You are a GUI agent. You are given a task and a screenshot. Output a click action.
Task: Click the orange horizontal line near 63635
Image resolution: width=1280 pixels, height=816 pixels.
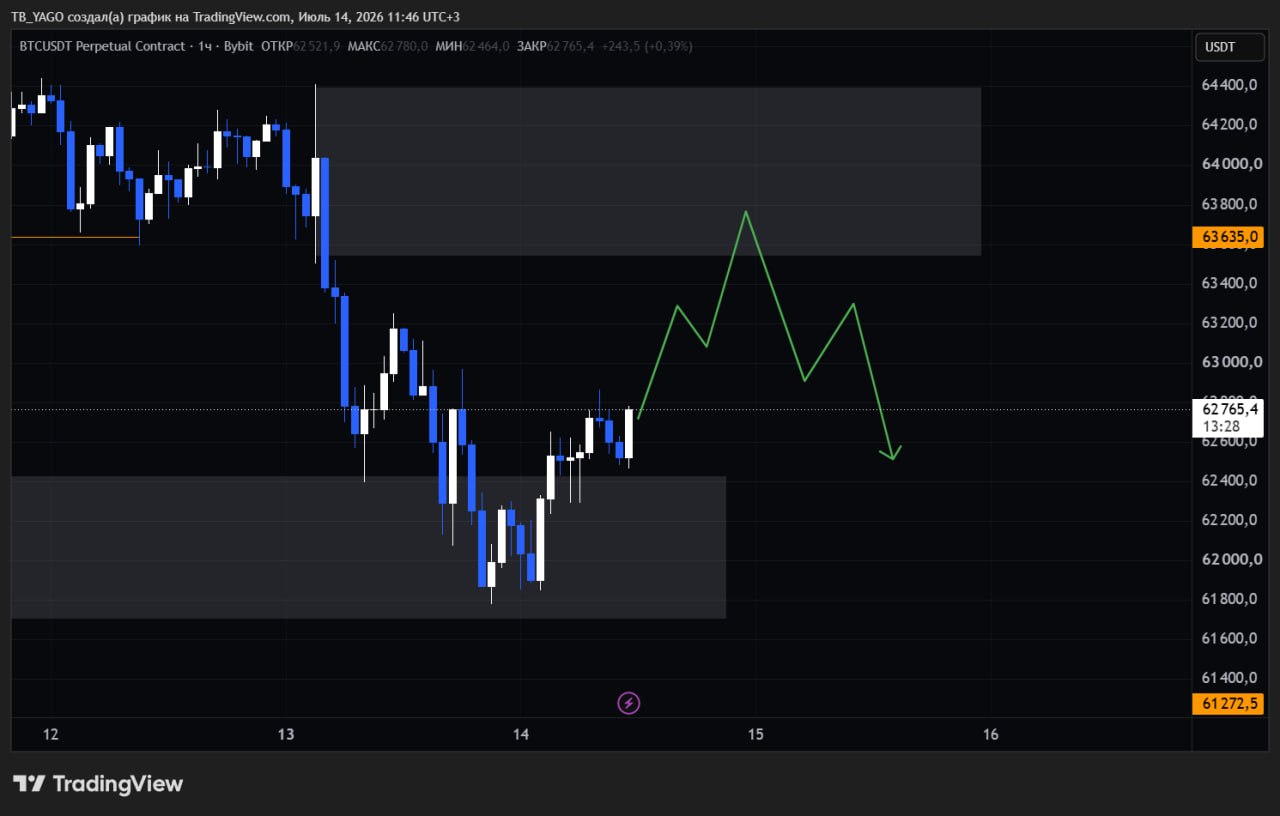pyautogui.click(x=75, y=237)
